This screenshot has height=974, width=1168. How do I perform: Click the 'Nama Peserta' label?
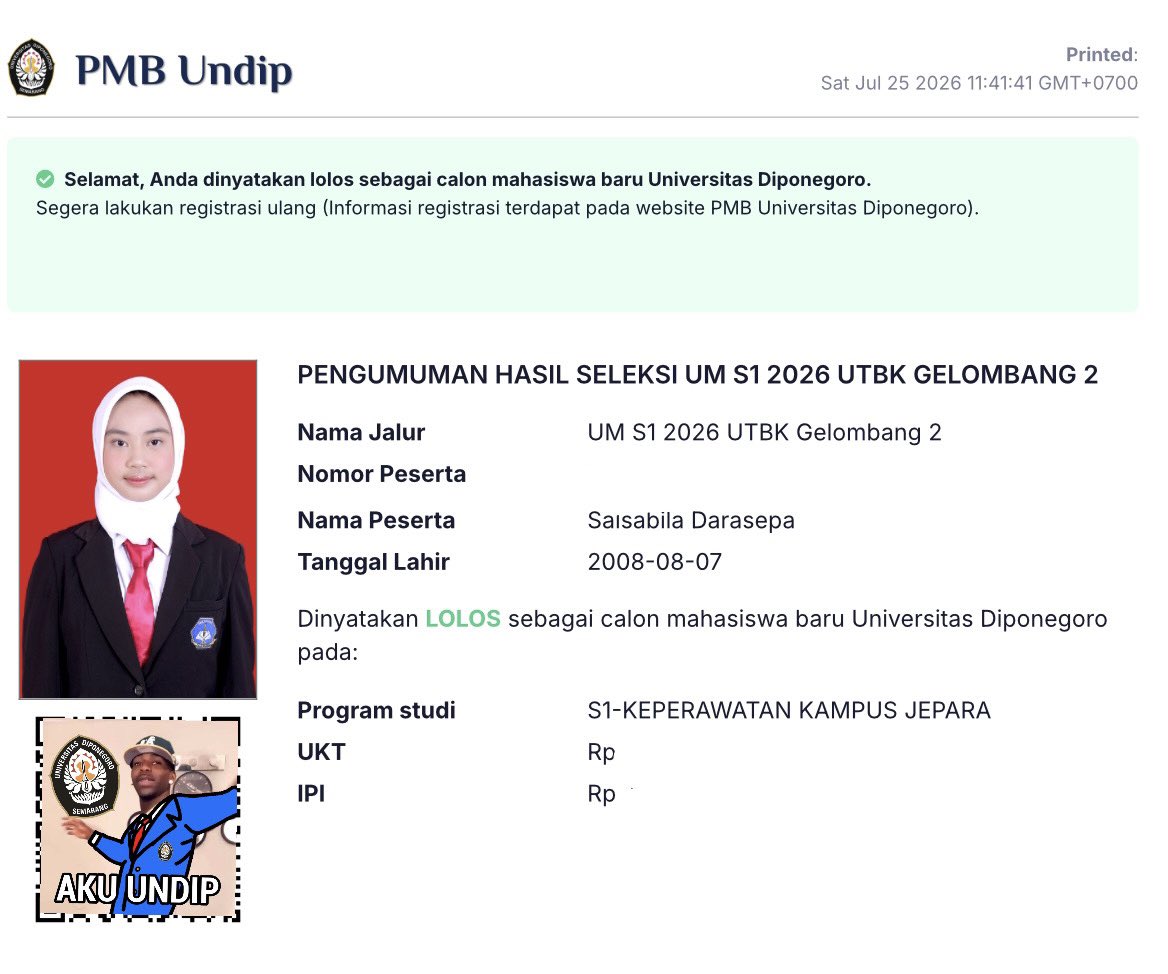click(x=376, y=521)
